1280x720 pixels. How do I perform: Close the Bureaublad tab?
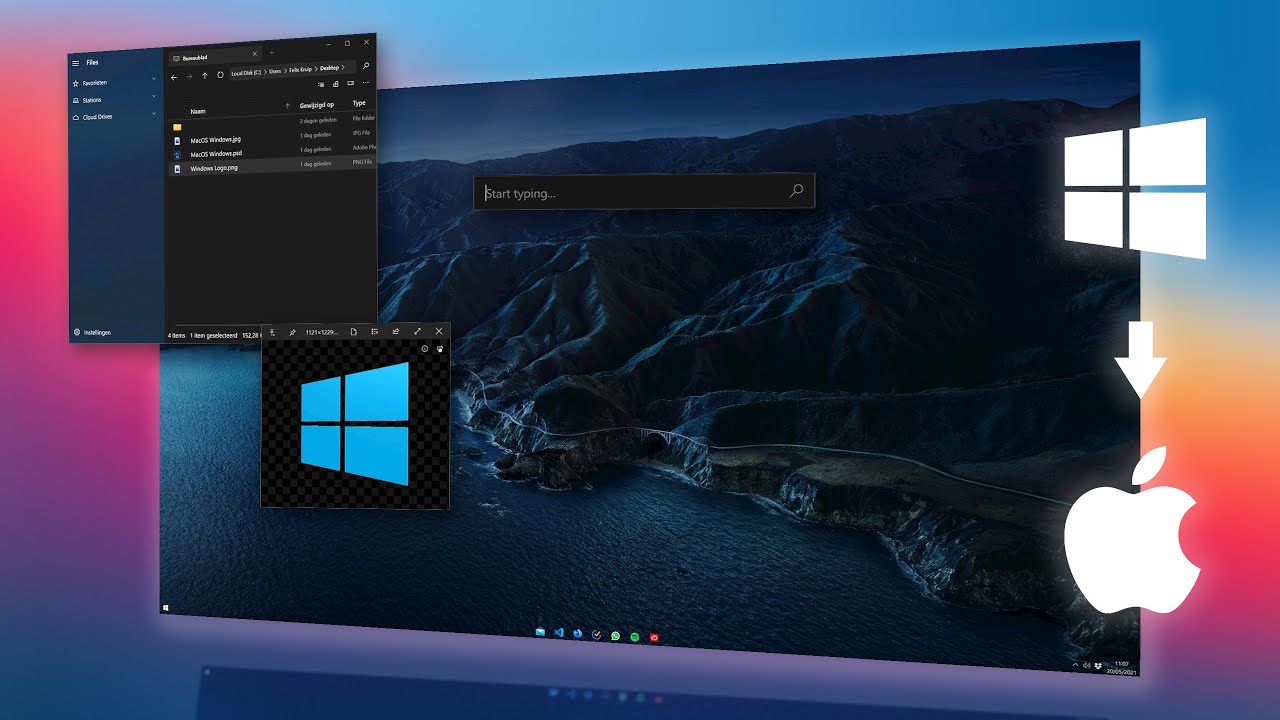(x=254, y=53)
